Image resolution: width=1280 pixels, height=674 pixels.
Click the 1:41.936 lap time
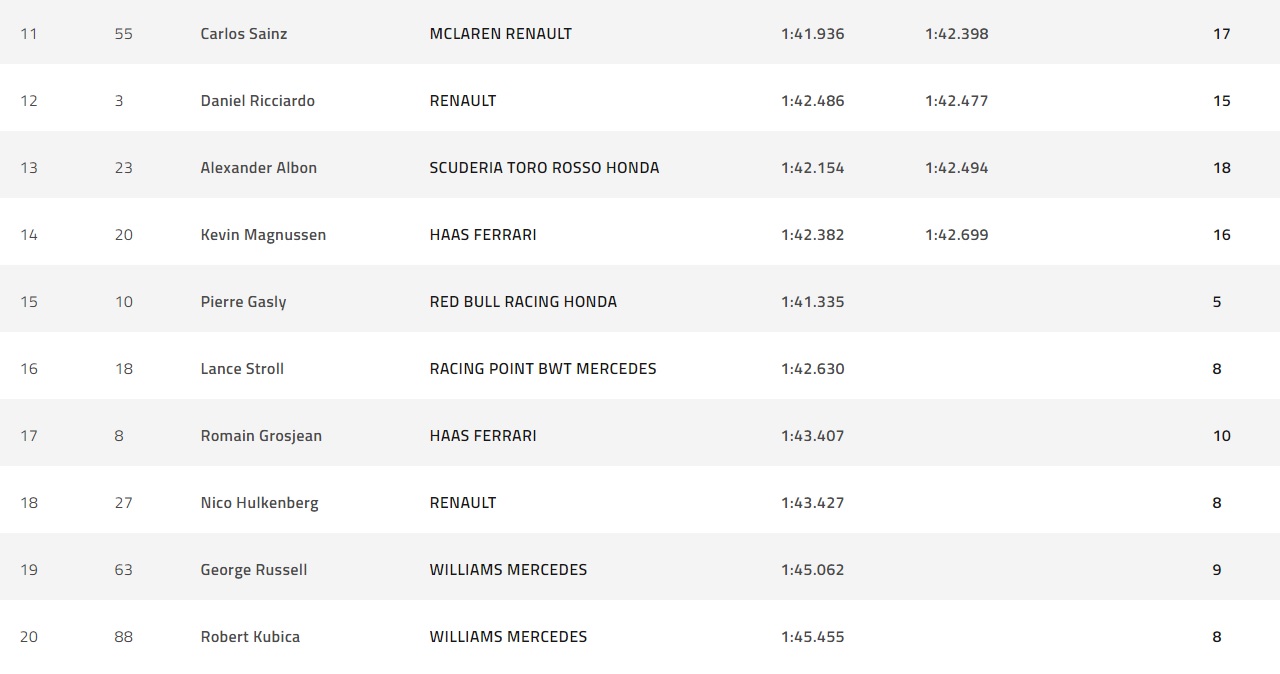[812, 34]
